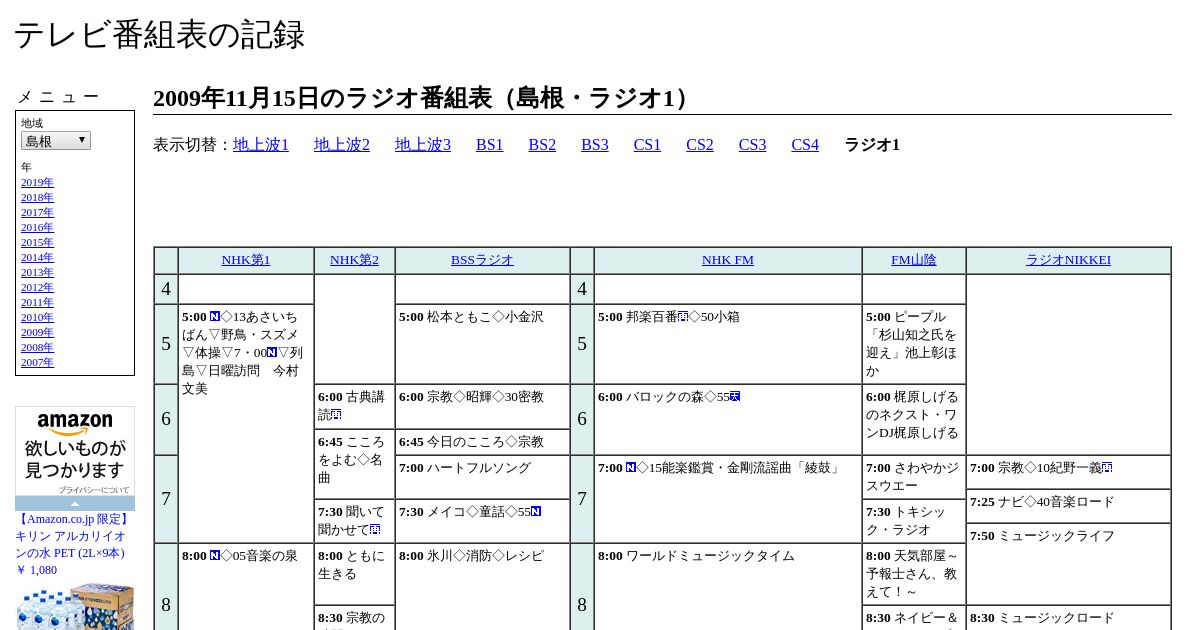Image resolution: width=1200 pixels, height=630 pixels.
Task: Open the 2009年 year link
Action: 37,333
